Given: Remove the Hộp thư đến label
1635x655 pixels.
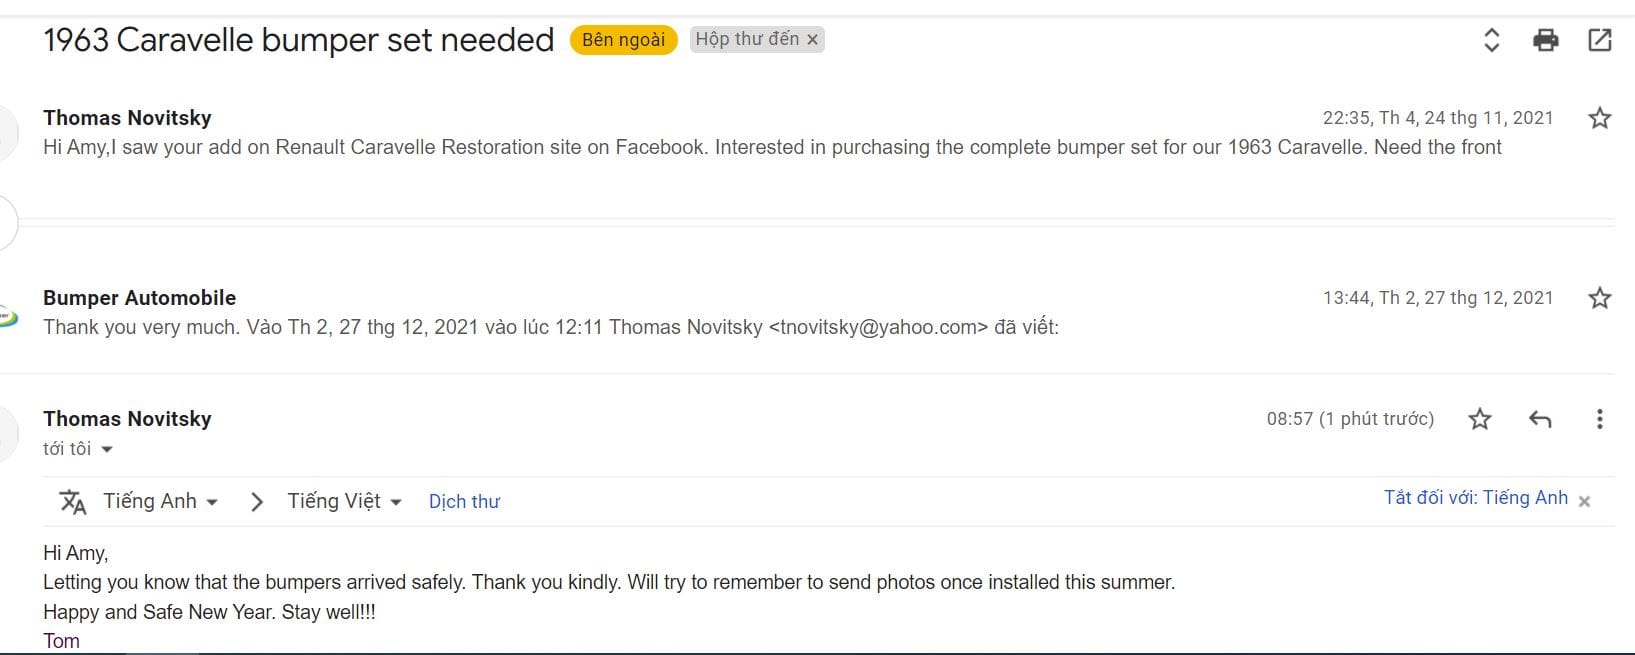Looking at the screenshot, I should [x=813, y=40].
